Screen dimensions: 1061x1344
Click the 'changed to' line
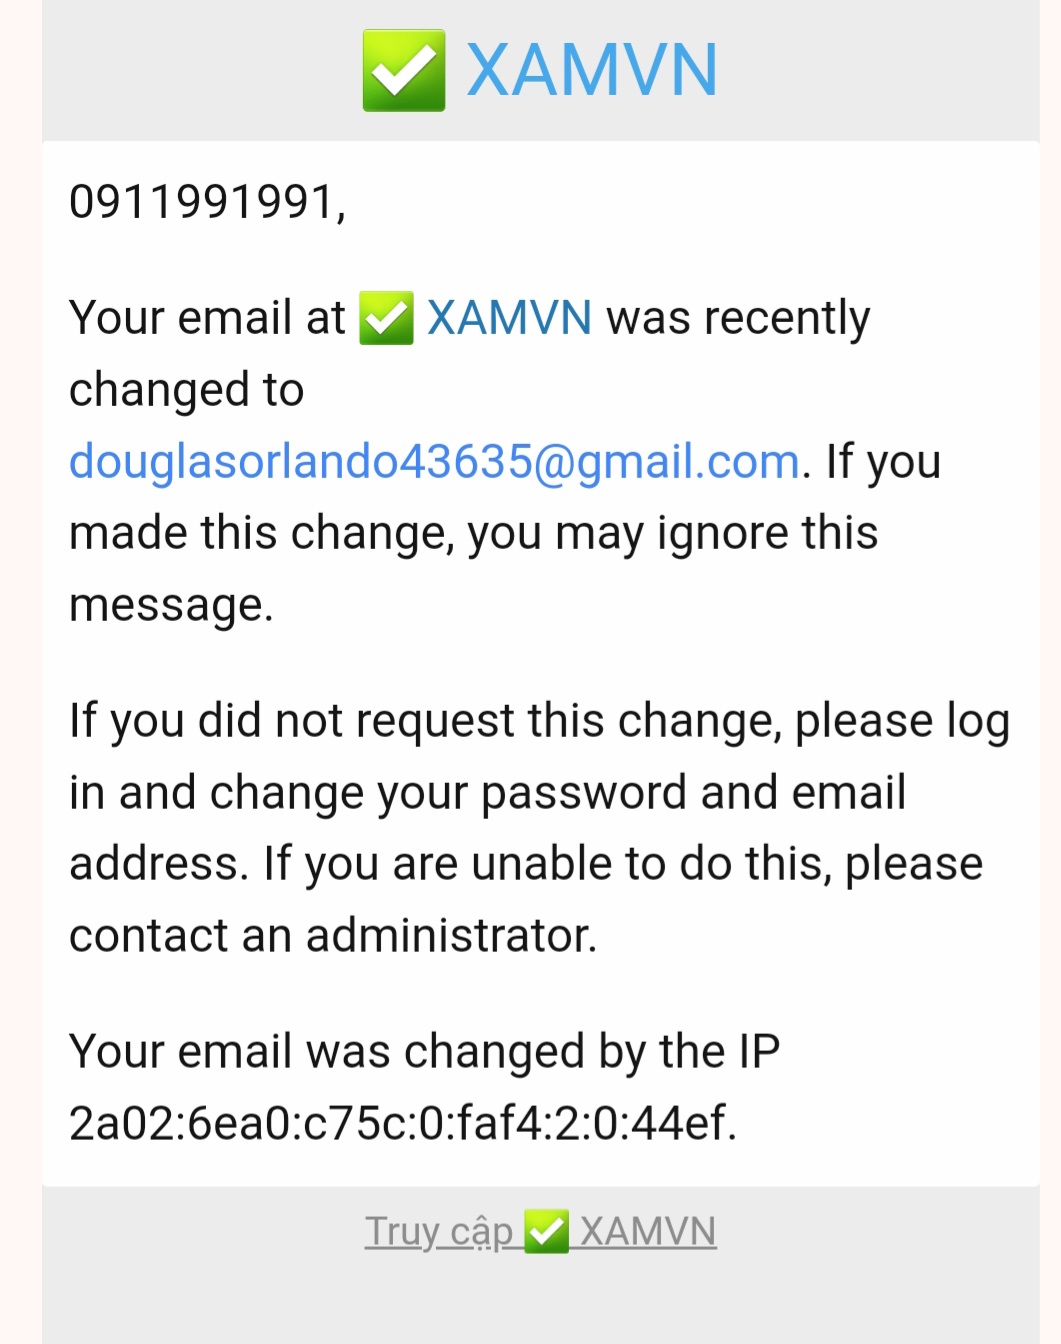click(187, 391)
